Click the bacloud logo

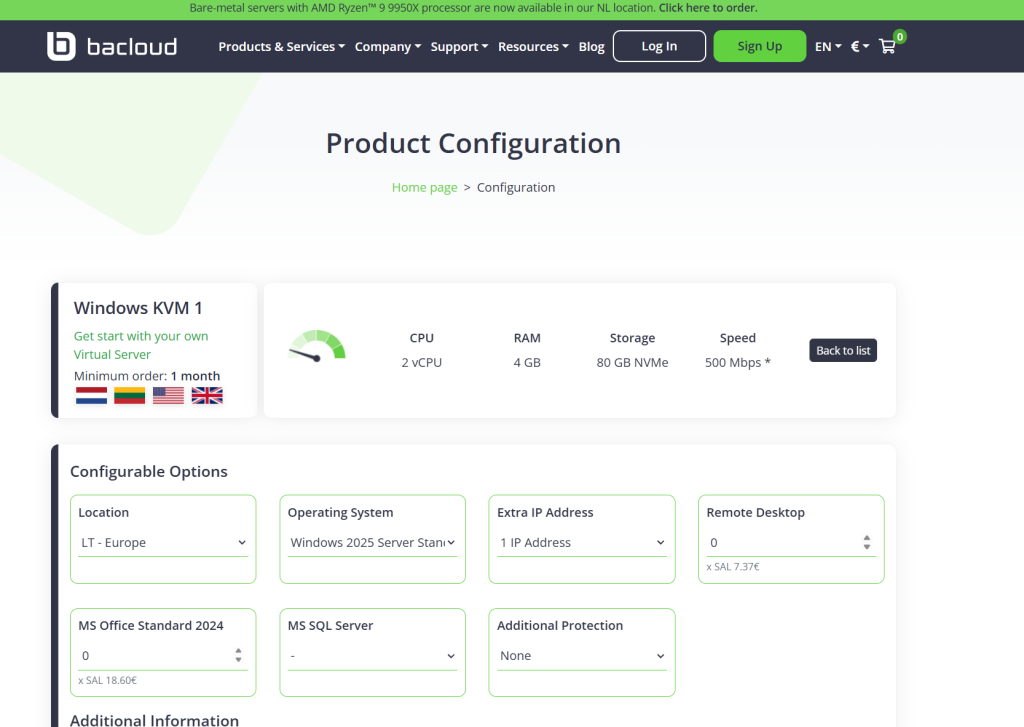(x=112, y=46)
